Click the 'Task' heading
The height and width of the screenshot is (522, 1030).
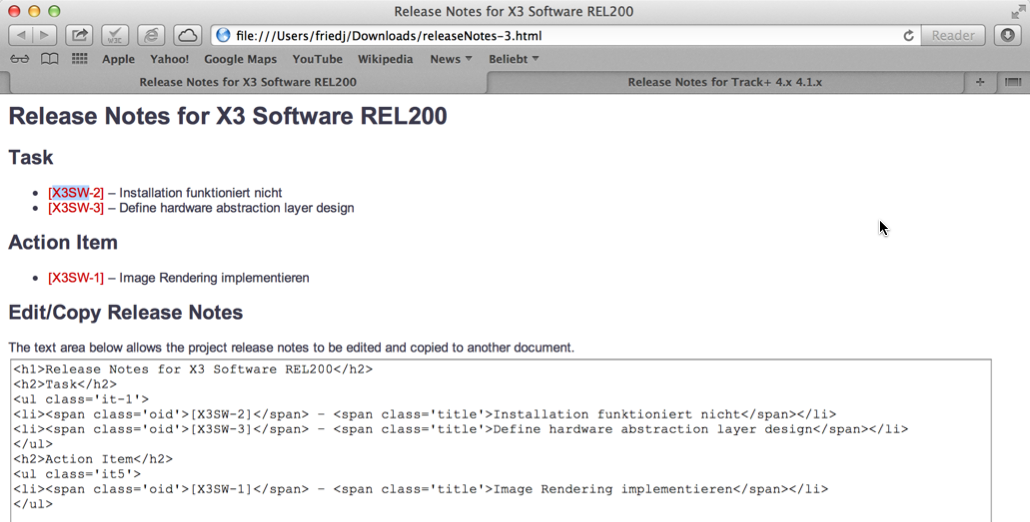[x=31, y=158]
